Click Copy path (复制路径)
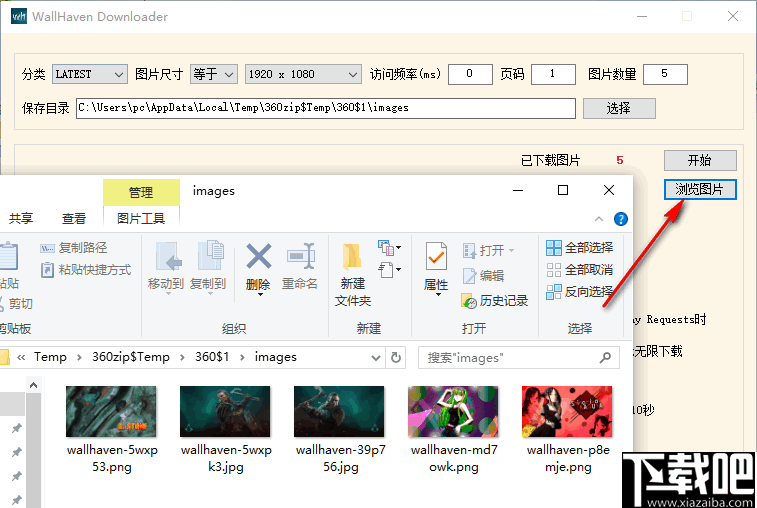The width and height of the screenshot is (757, 508). click(x=73, y=248)
